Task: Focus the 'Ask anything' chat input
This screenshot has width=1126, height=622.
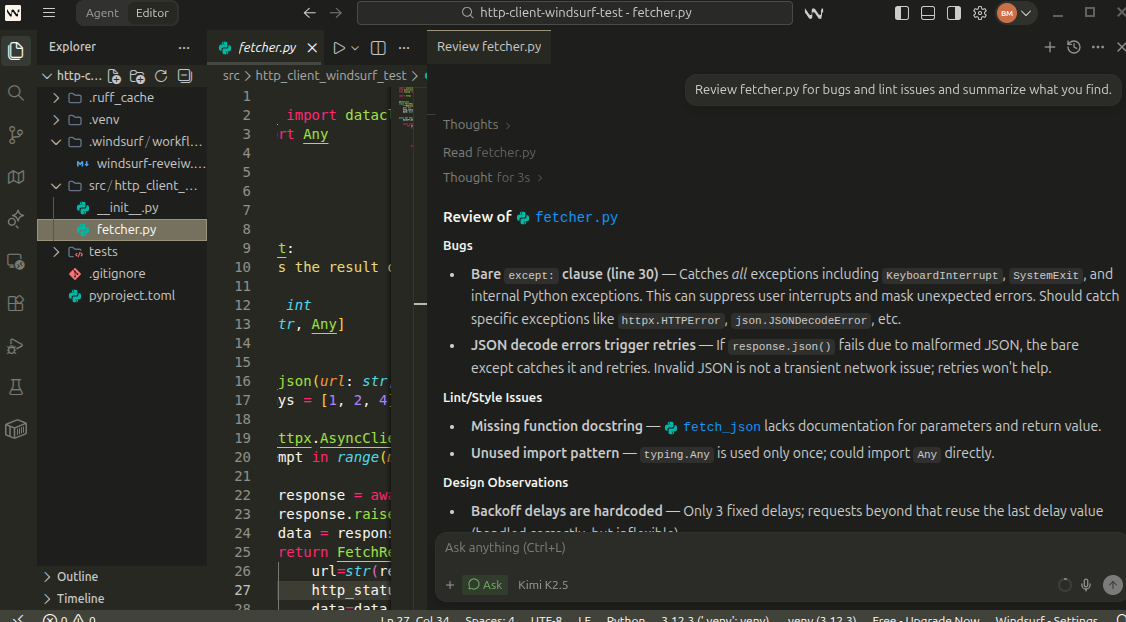Action: point(779,548)
